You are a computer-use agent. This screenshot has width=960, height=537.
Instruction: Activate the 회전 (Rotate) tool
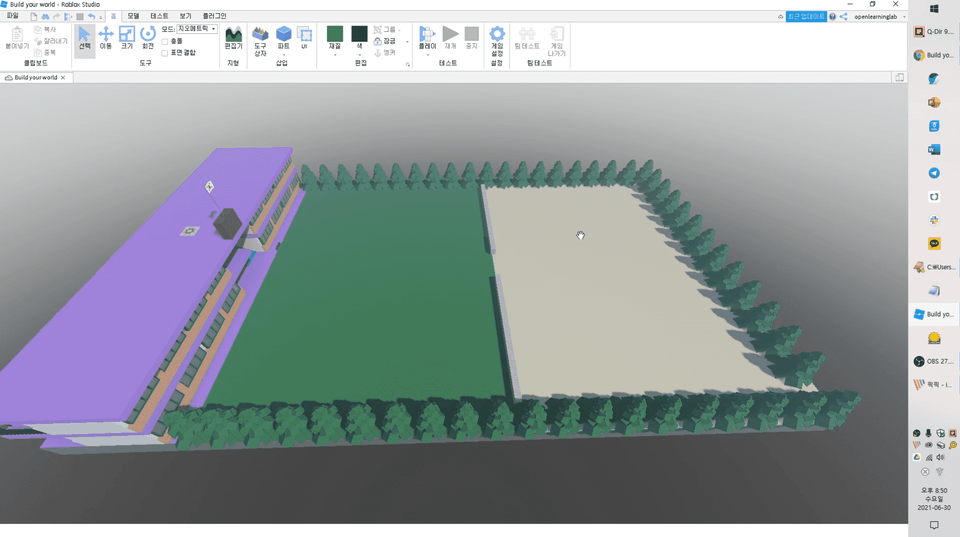pyautogui.click(x=148, y=38)
